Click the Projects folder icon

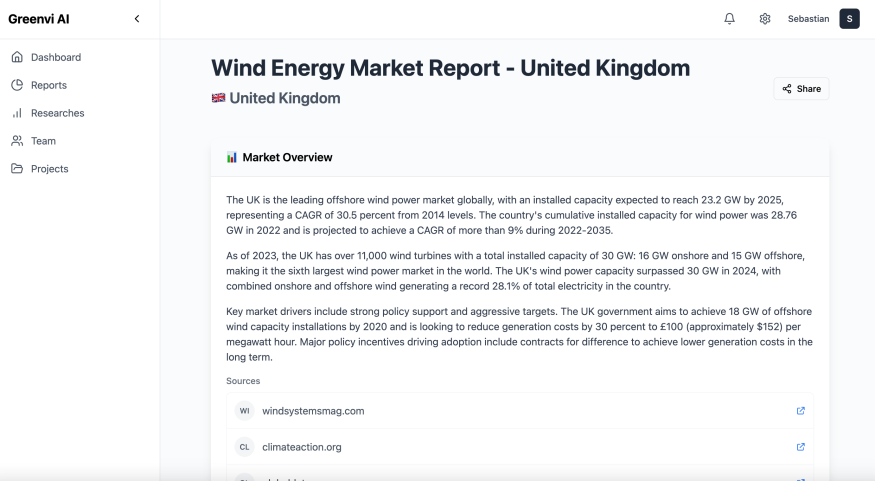point(17,169)
